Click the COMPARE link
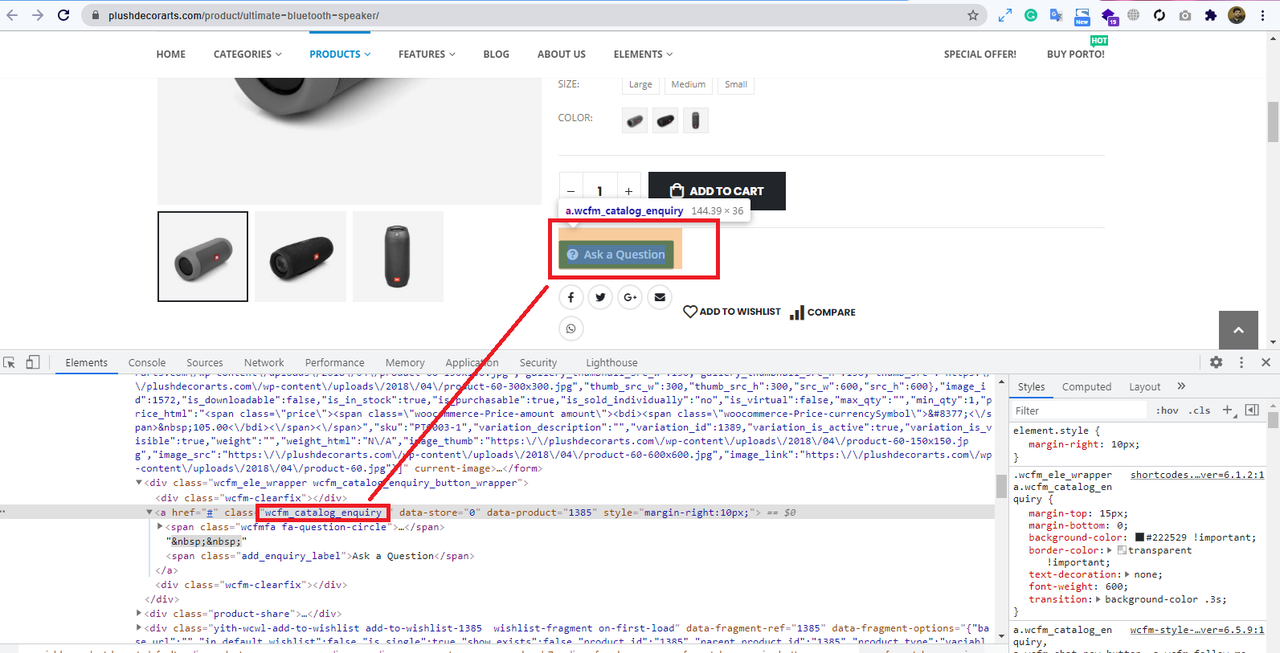This screenshot has height=653, width=1280. 823,312
